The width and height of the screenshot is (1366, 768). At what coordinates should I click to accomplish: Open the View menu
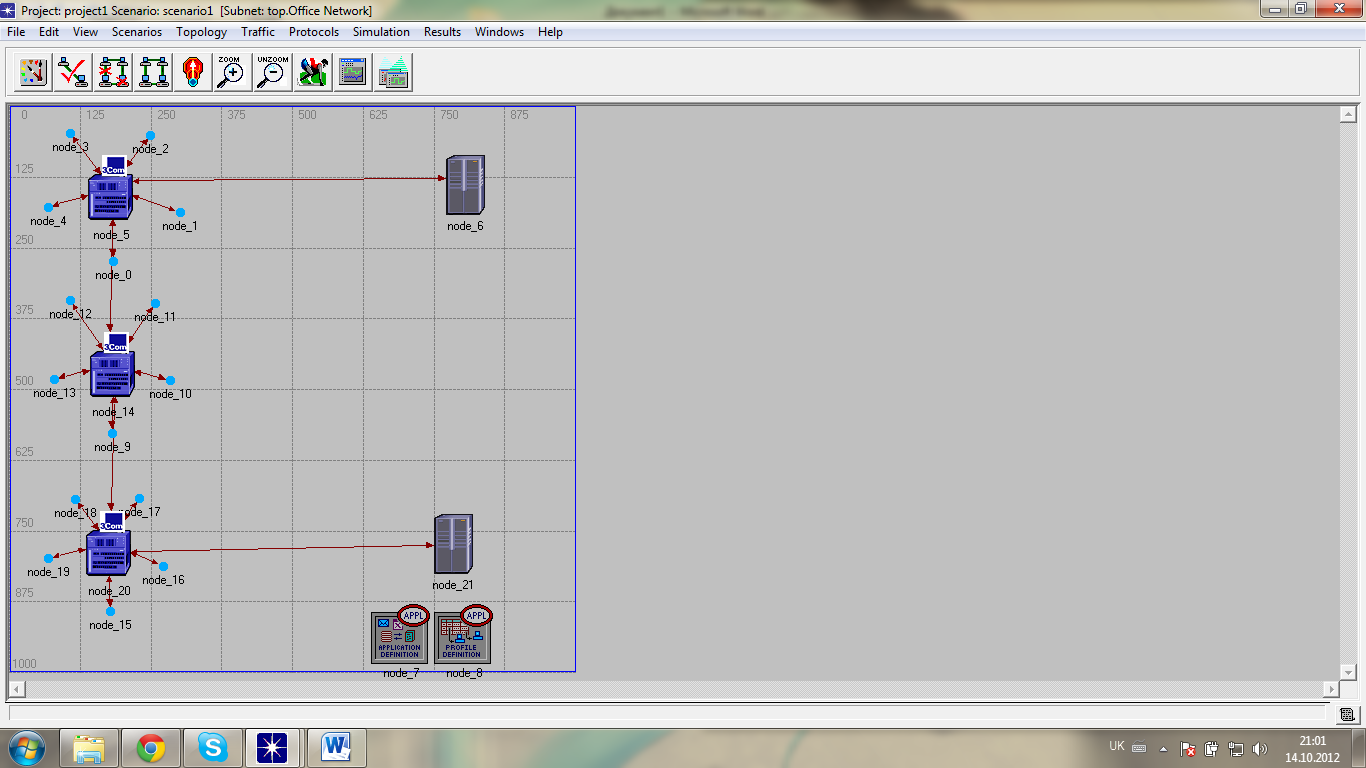[x=86, y=32]
